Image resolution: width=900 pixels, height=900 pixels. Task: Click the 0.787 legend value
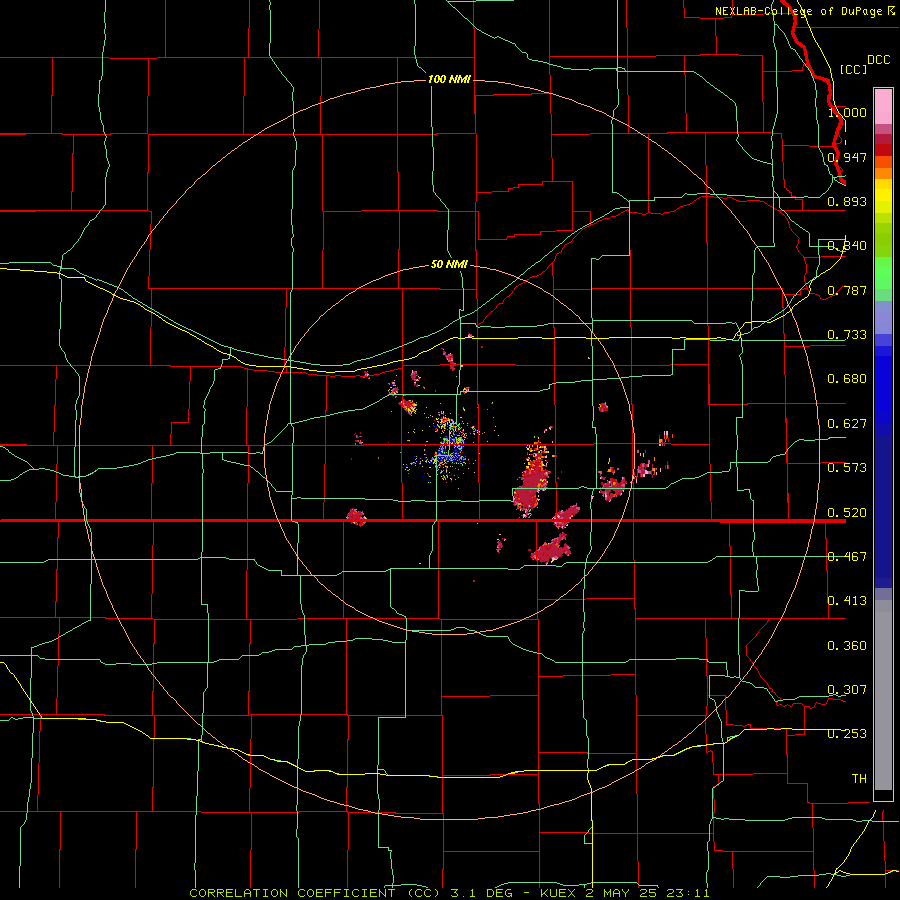pos(847,290)
